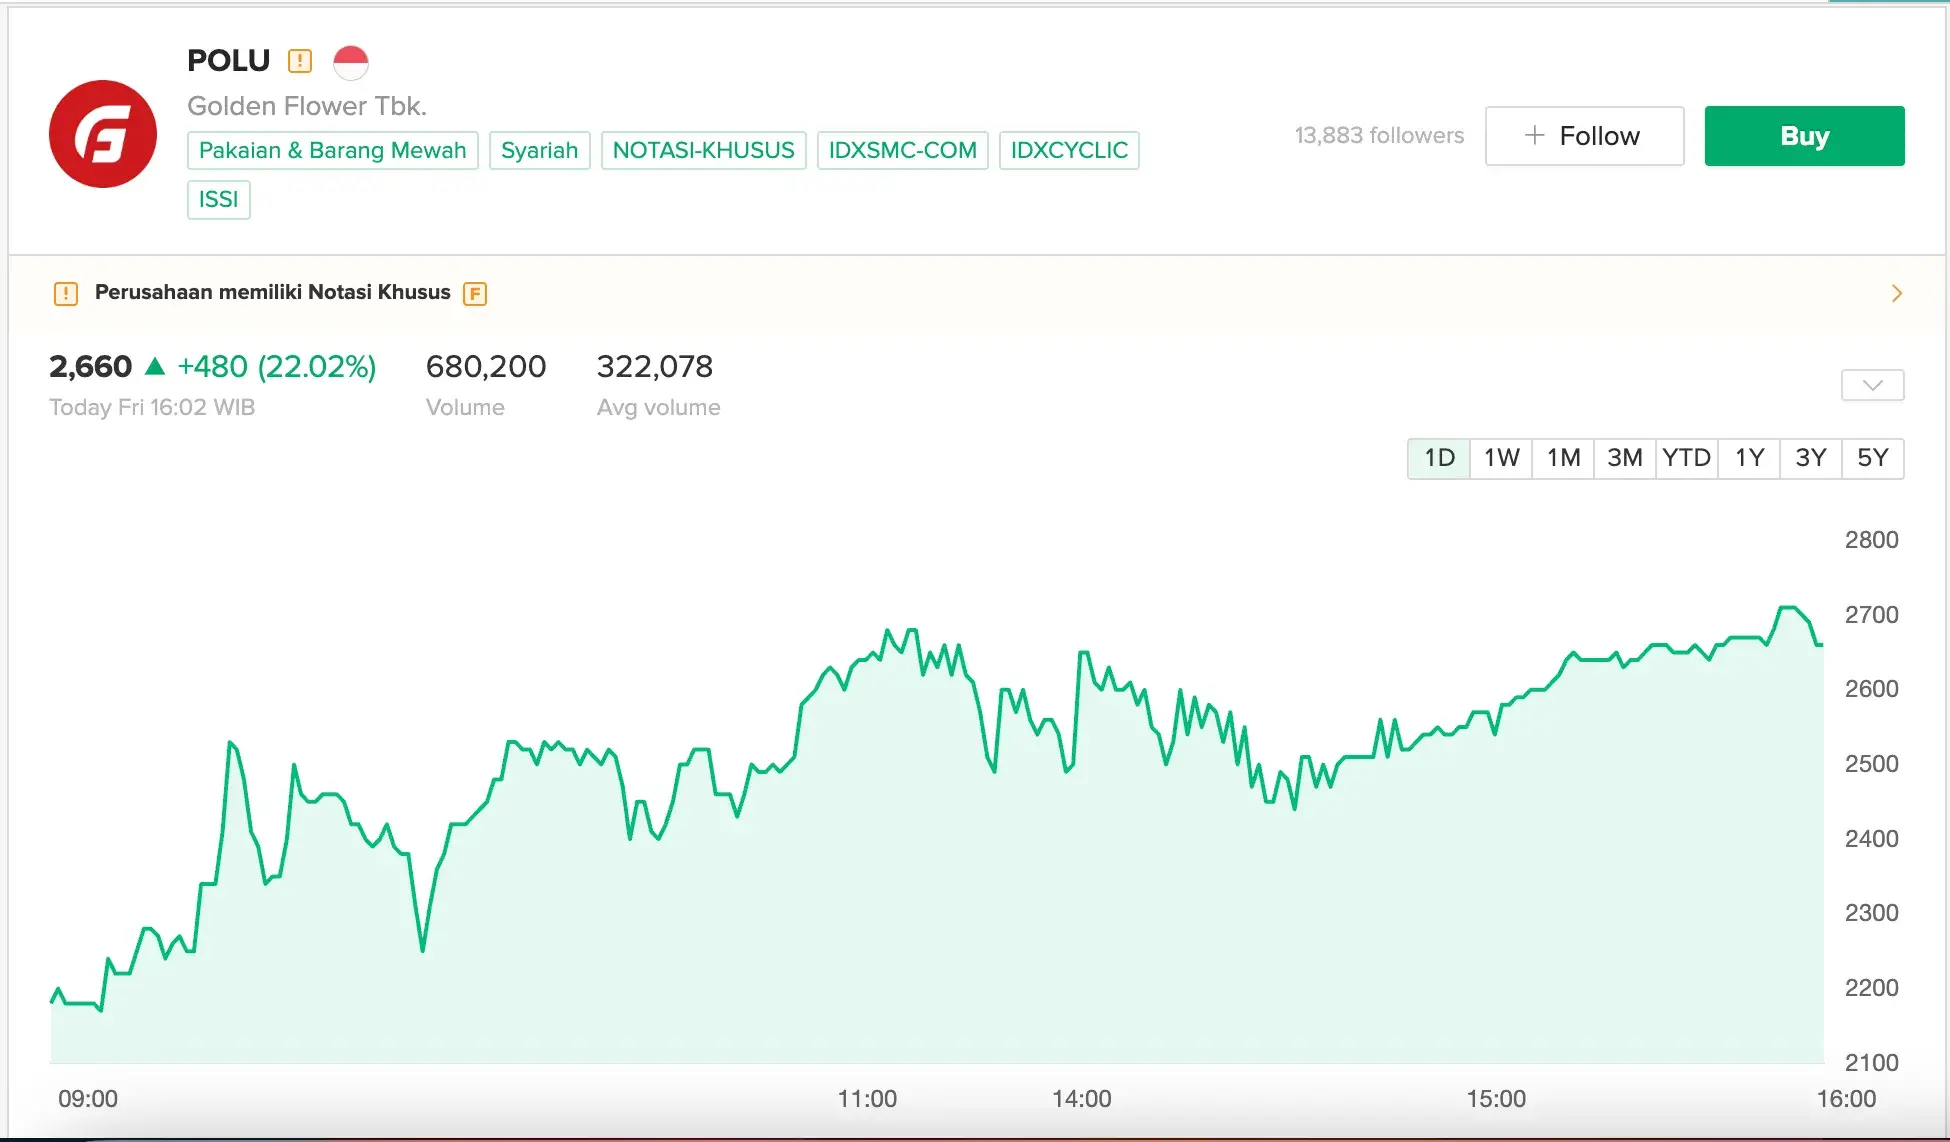Click the chart price peak near 16:00

pyautogui.click(x=1788, y=607)
